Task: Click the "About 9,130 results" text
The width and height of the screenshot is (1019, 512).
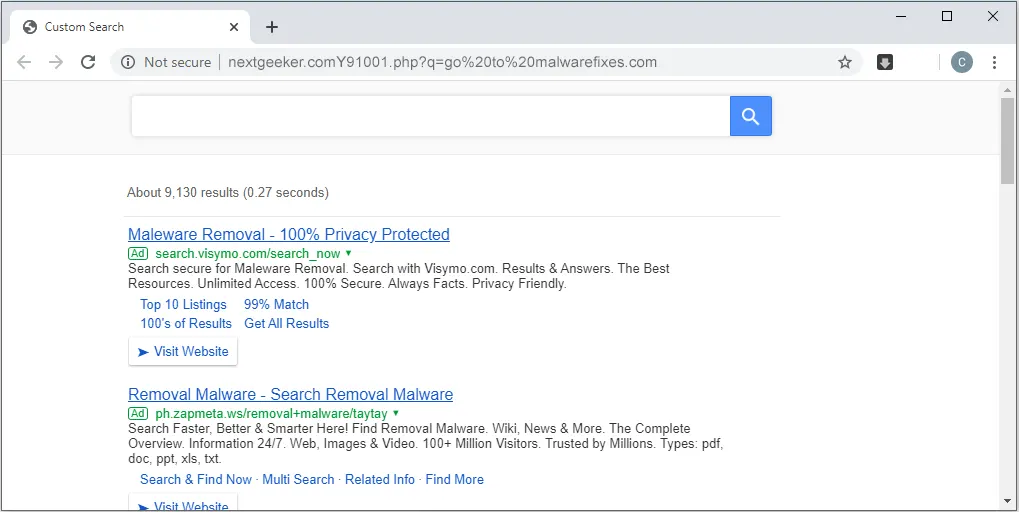Action: click(x=185, y=192)
